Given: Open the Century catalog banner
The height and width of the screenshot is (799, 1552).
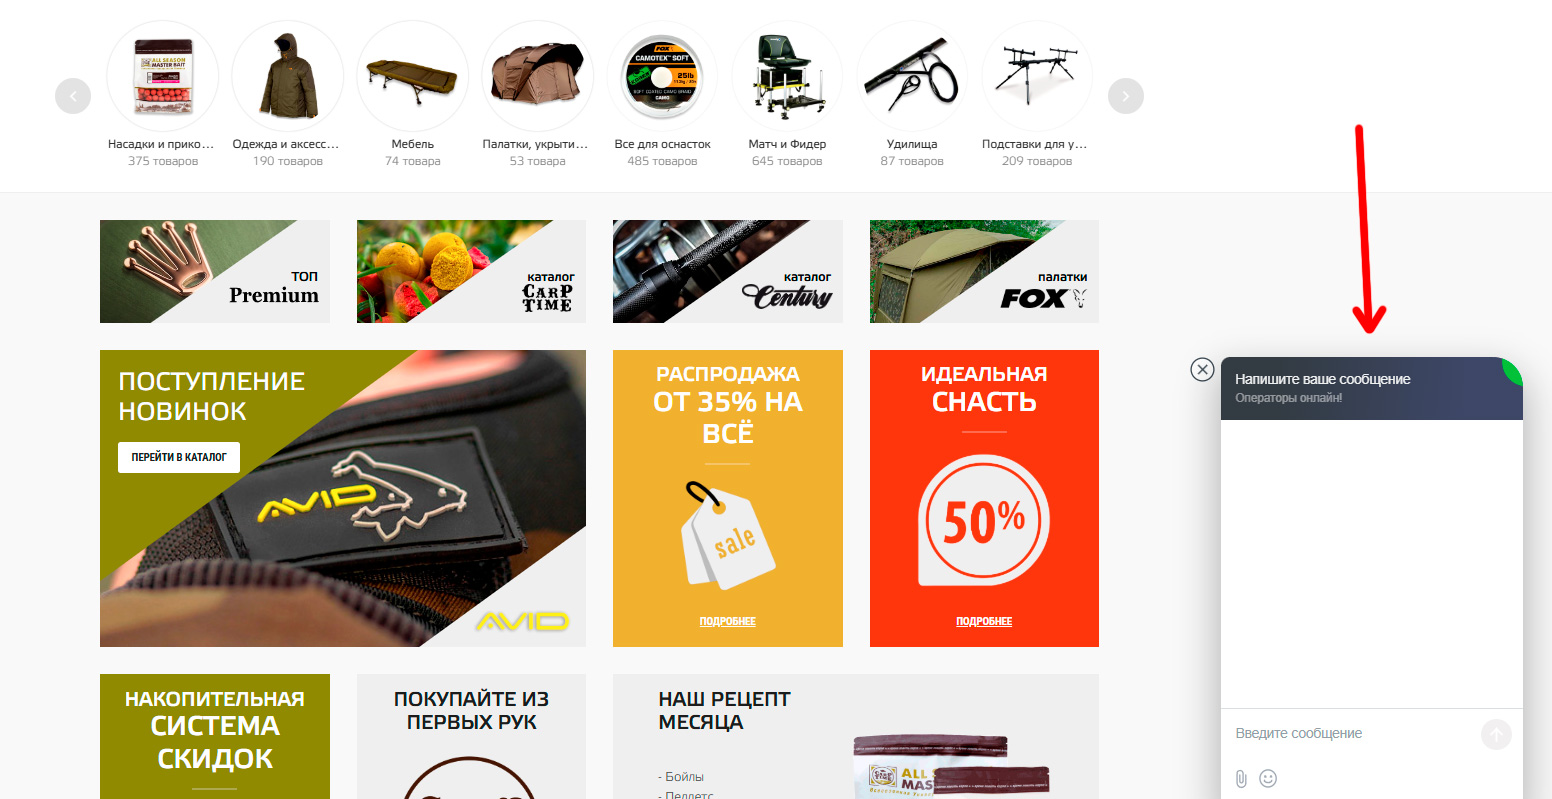Looking at the screenshot, I should click(728, 271).
